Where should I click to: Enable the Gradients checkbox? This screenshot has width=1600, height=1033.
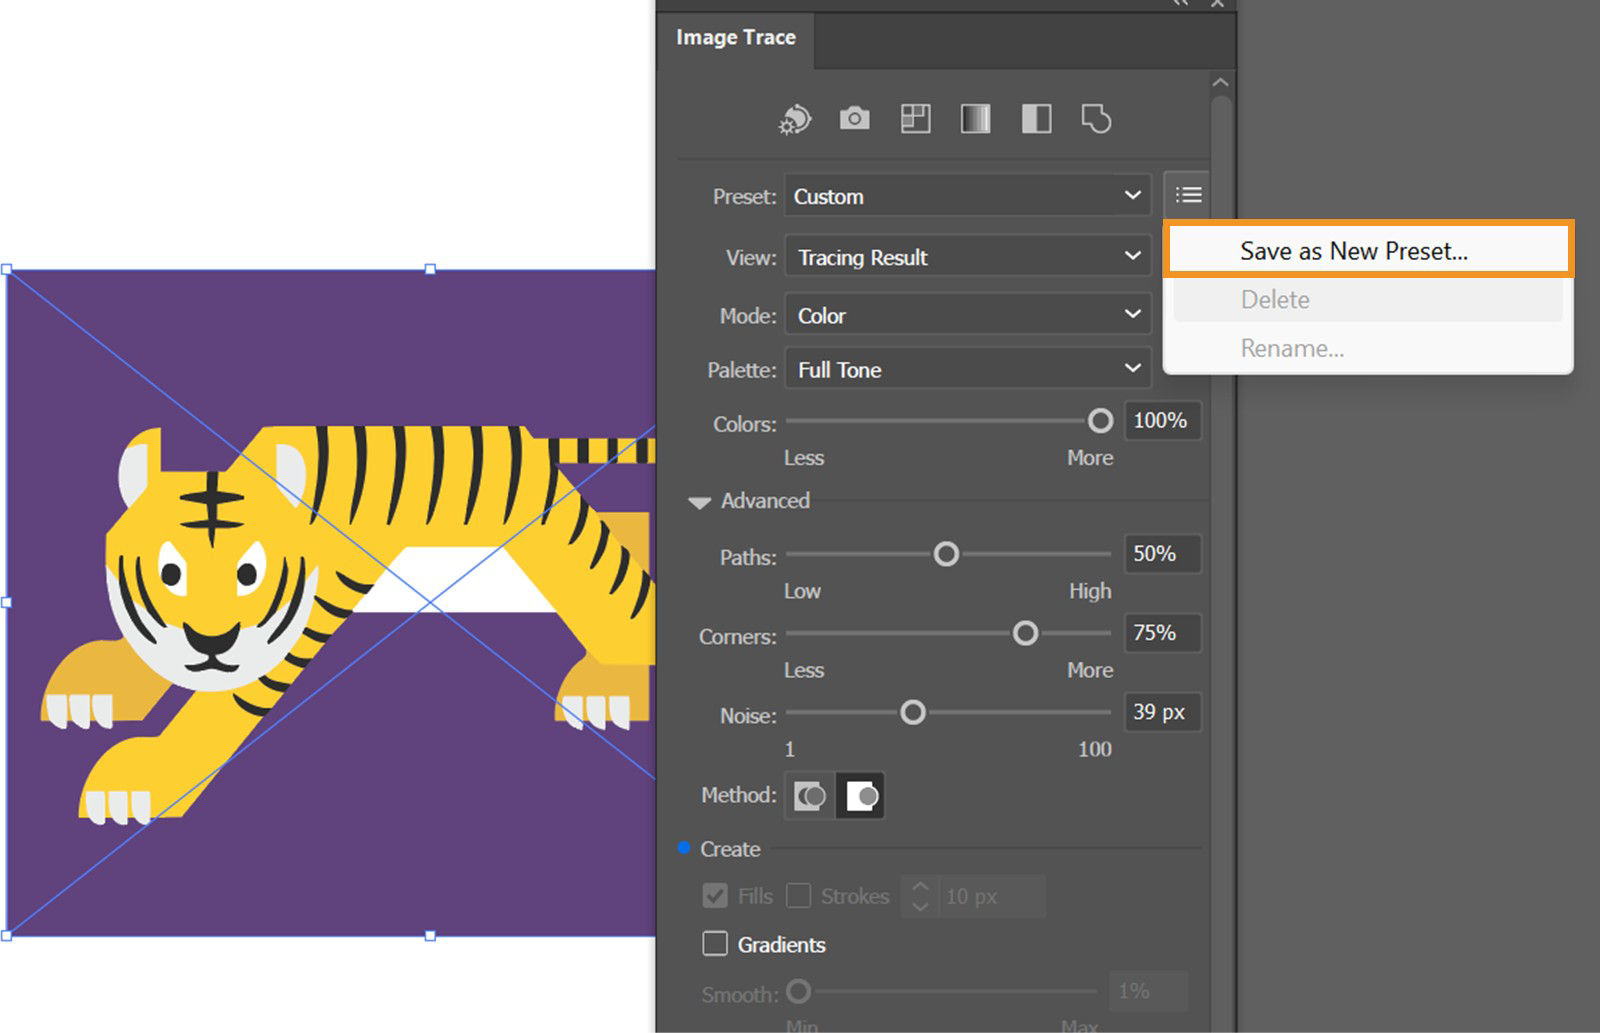coord(714,943)
